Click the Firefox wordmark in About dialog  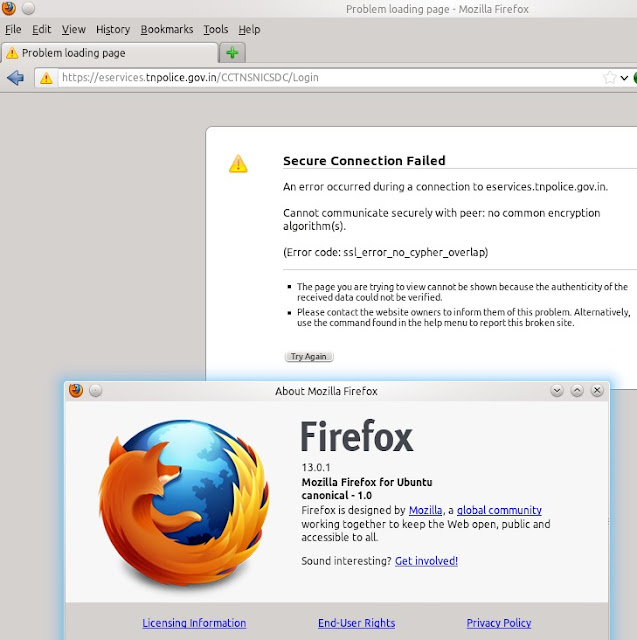click(357, 436)
